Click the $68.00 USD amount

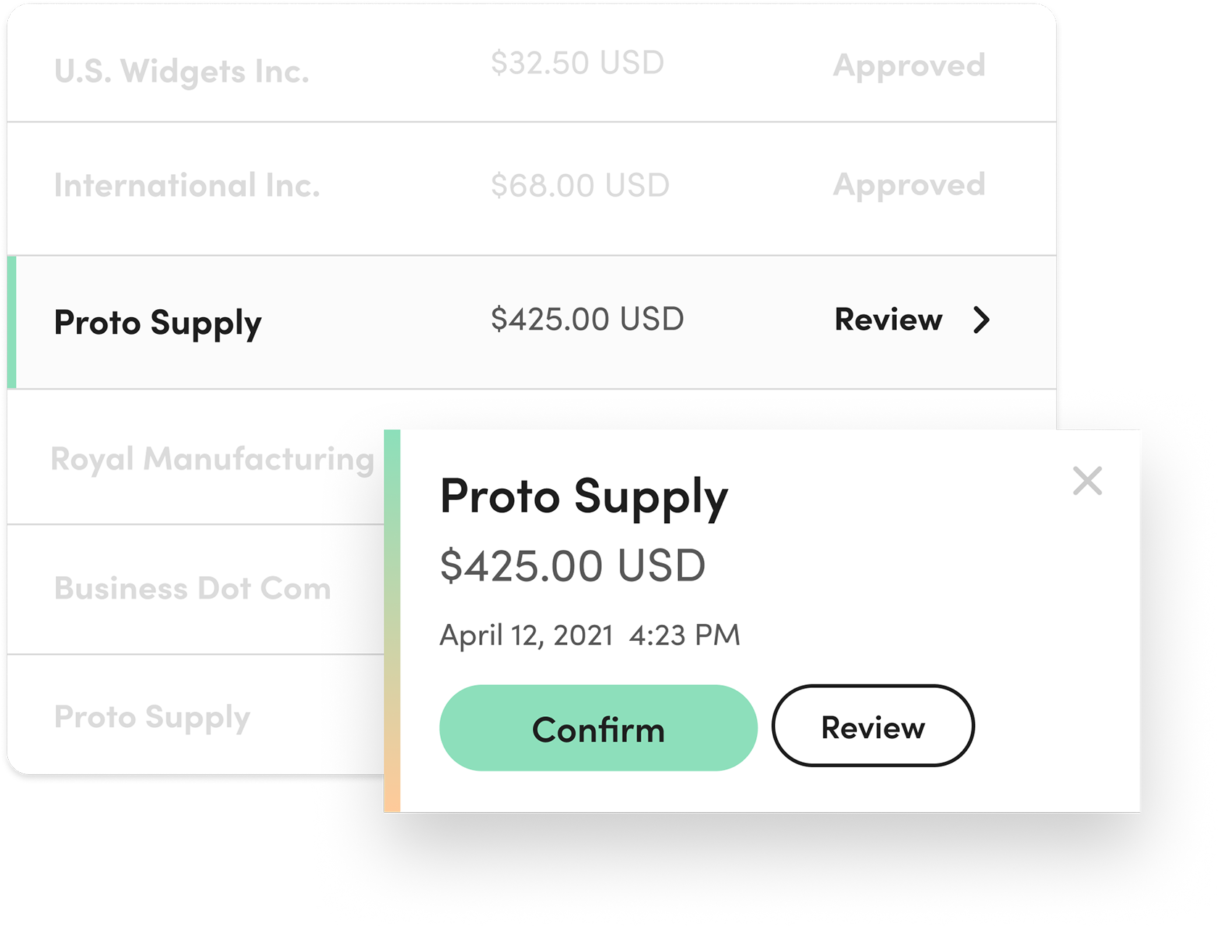(x=578, y=184)
